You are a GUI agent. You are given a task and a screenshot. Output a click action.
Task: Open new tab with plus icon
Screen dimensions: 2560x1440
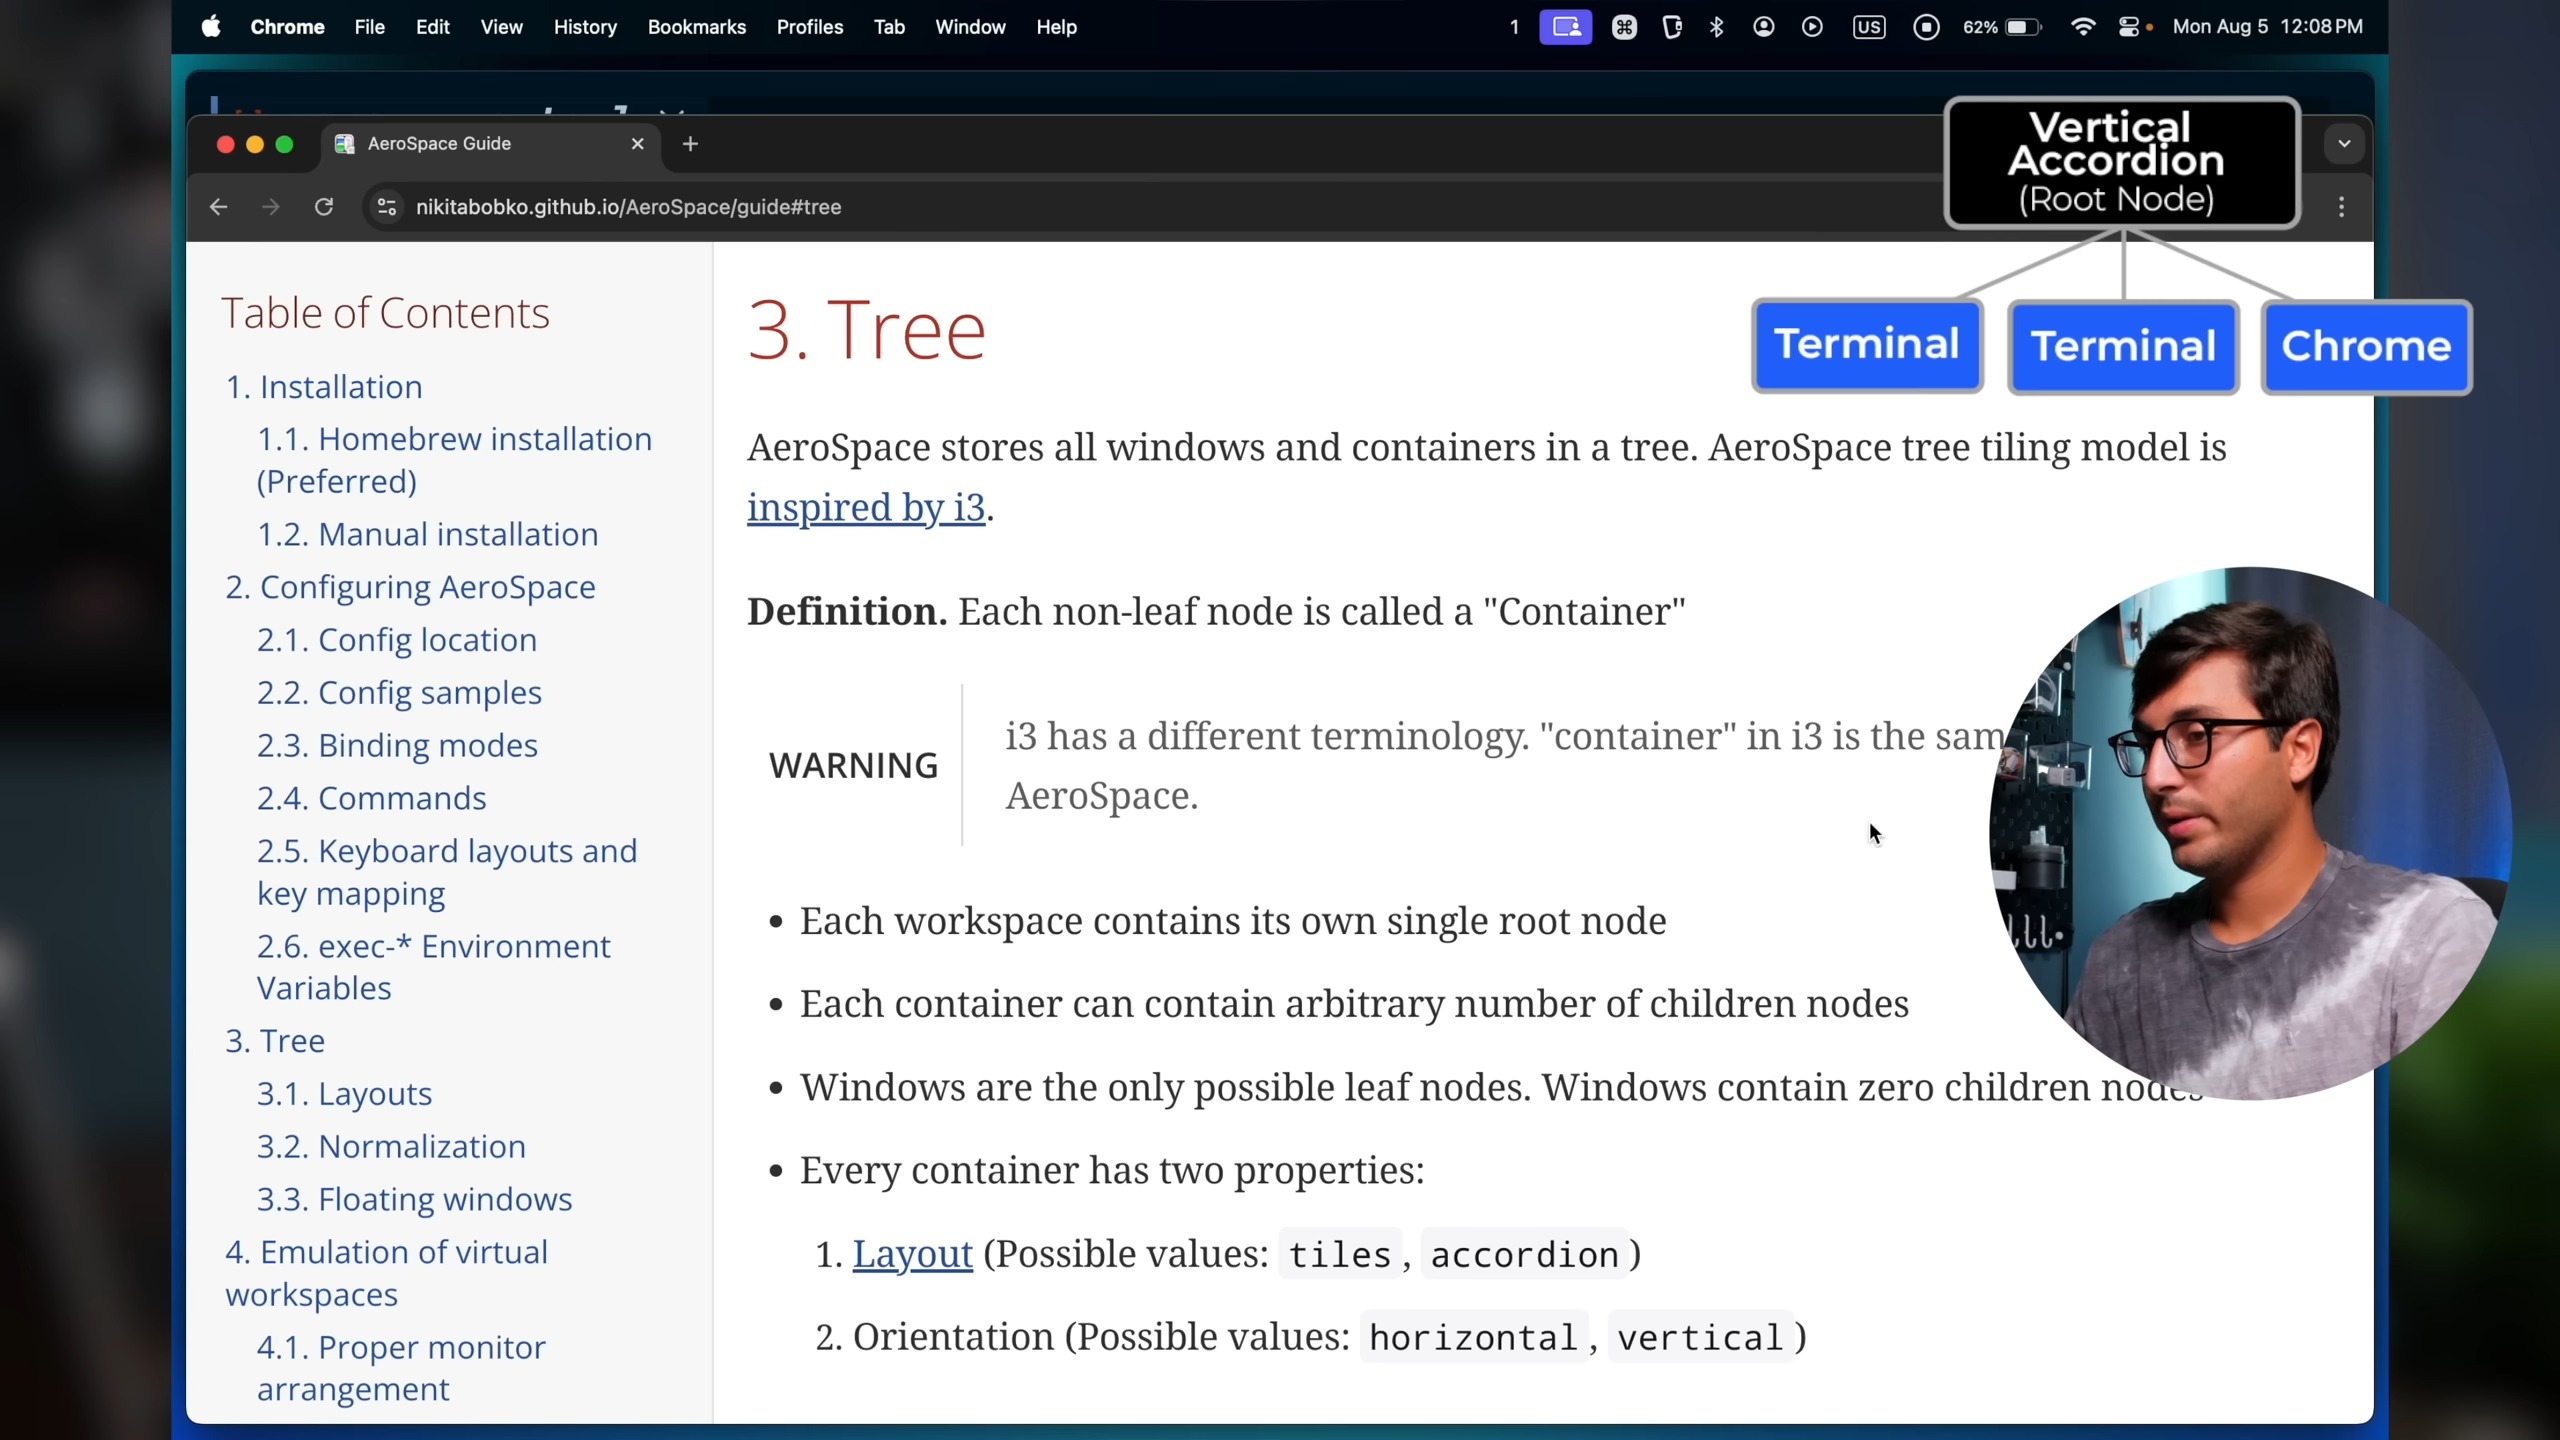pos(690,144)
